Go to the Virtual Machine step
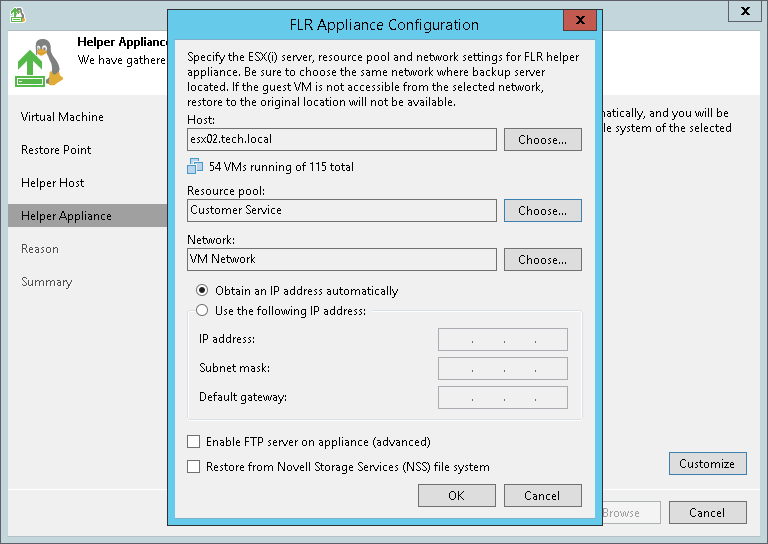Image resolution: width=768 pixels, height=544 pixels. [62, 117]
